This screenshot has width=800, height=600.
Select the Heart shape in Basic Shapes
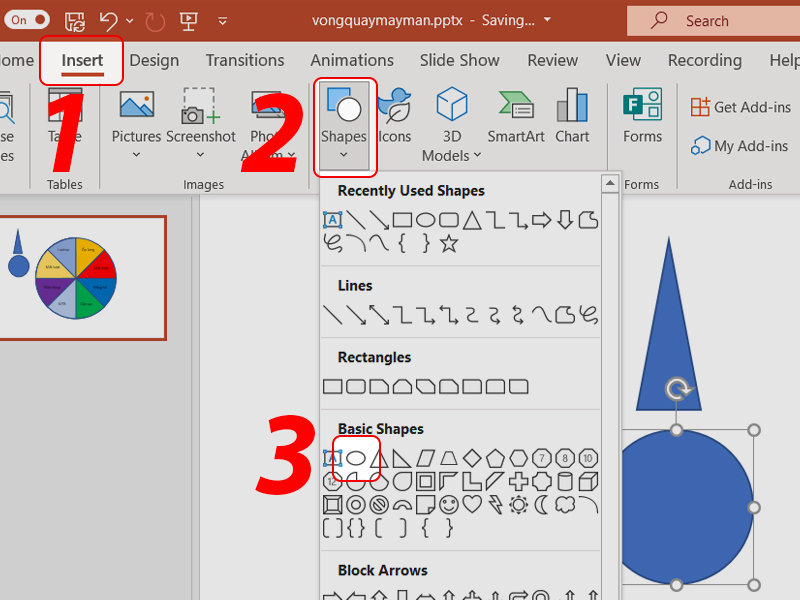coord(471,505)
